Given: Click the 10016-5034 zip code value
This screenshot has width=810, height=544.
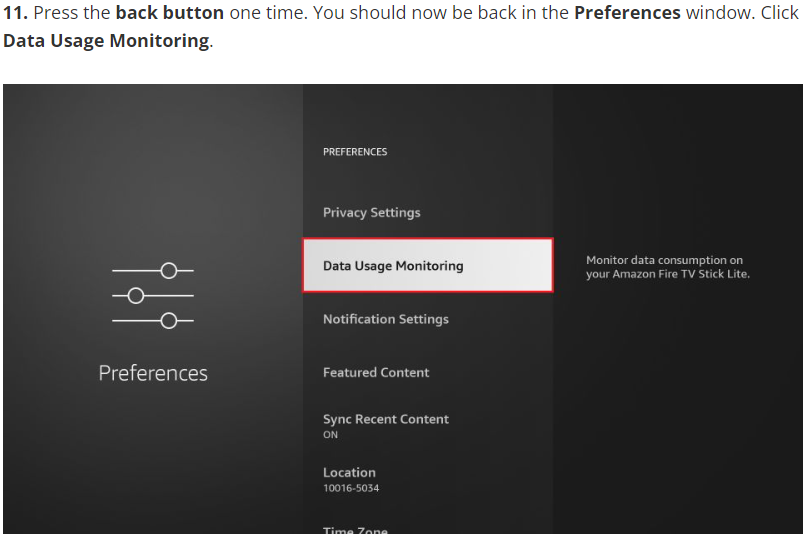Looking at the screenshot, I should [x=351, y=489].
